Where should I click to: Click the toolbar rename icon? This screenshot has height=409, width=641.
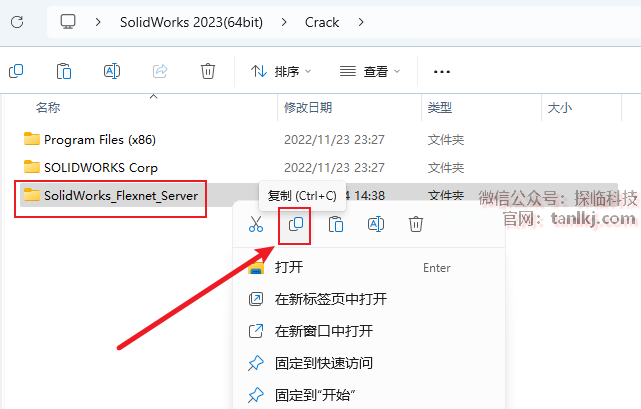(112, 71)
